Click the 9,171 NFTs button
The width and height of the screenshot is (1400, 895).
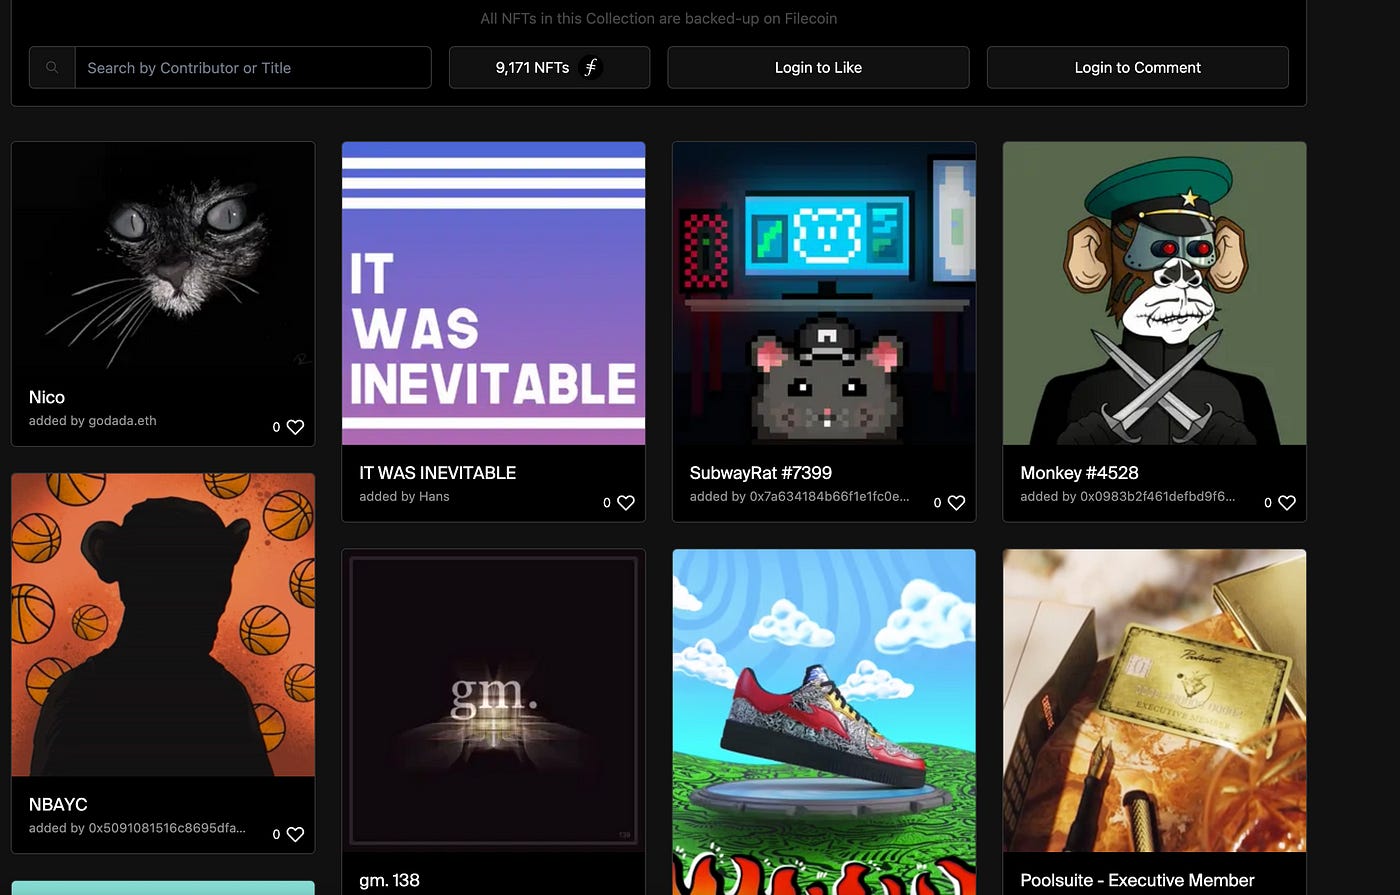coord(549,68)
